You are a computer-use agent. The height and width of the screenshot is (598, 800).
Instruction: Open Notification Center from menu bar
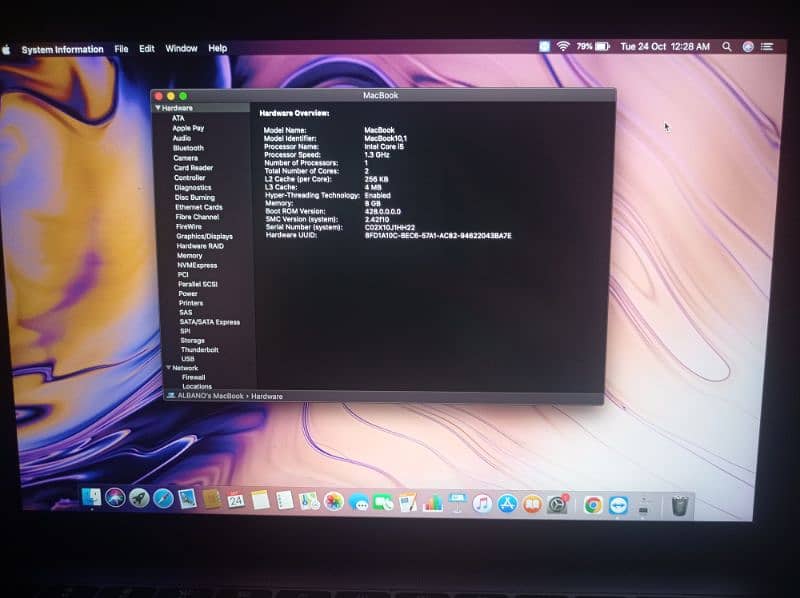768,46
